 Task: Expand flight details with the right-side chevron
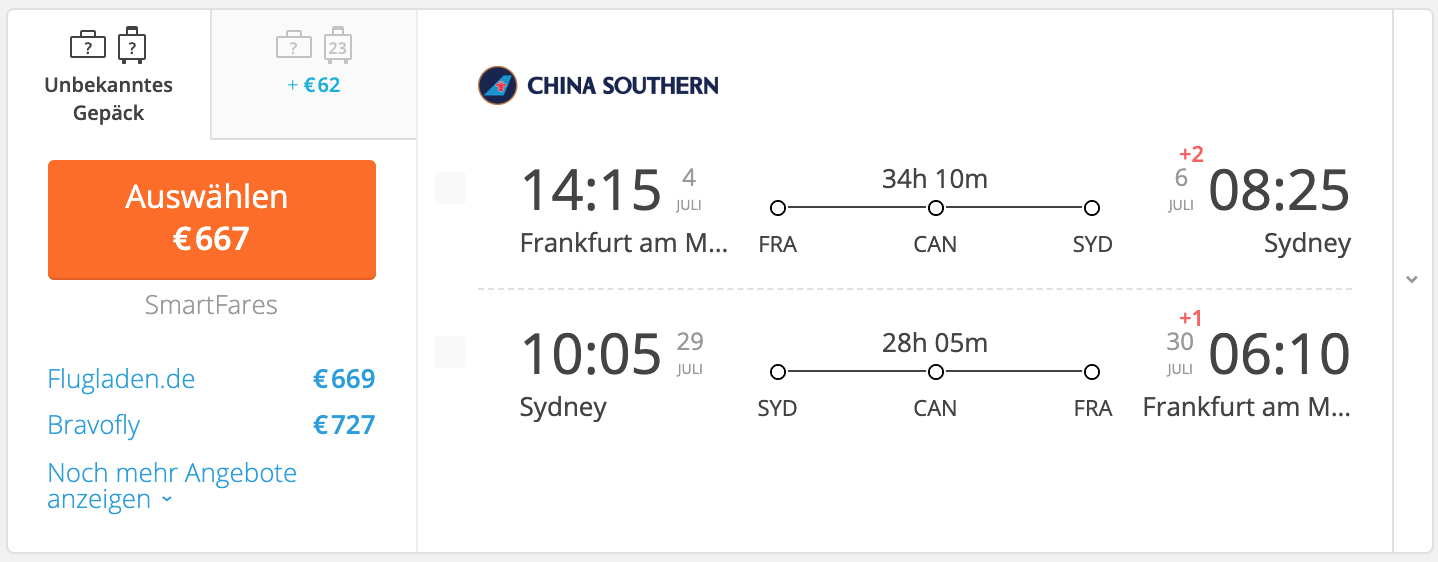pyautogui.click(x=1412, y=279)
